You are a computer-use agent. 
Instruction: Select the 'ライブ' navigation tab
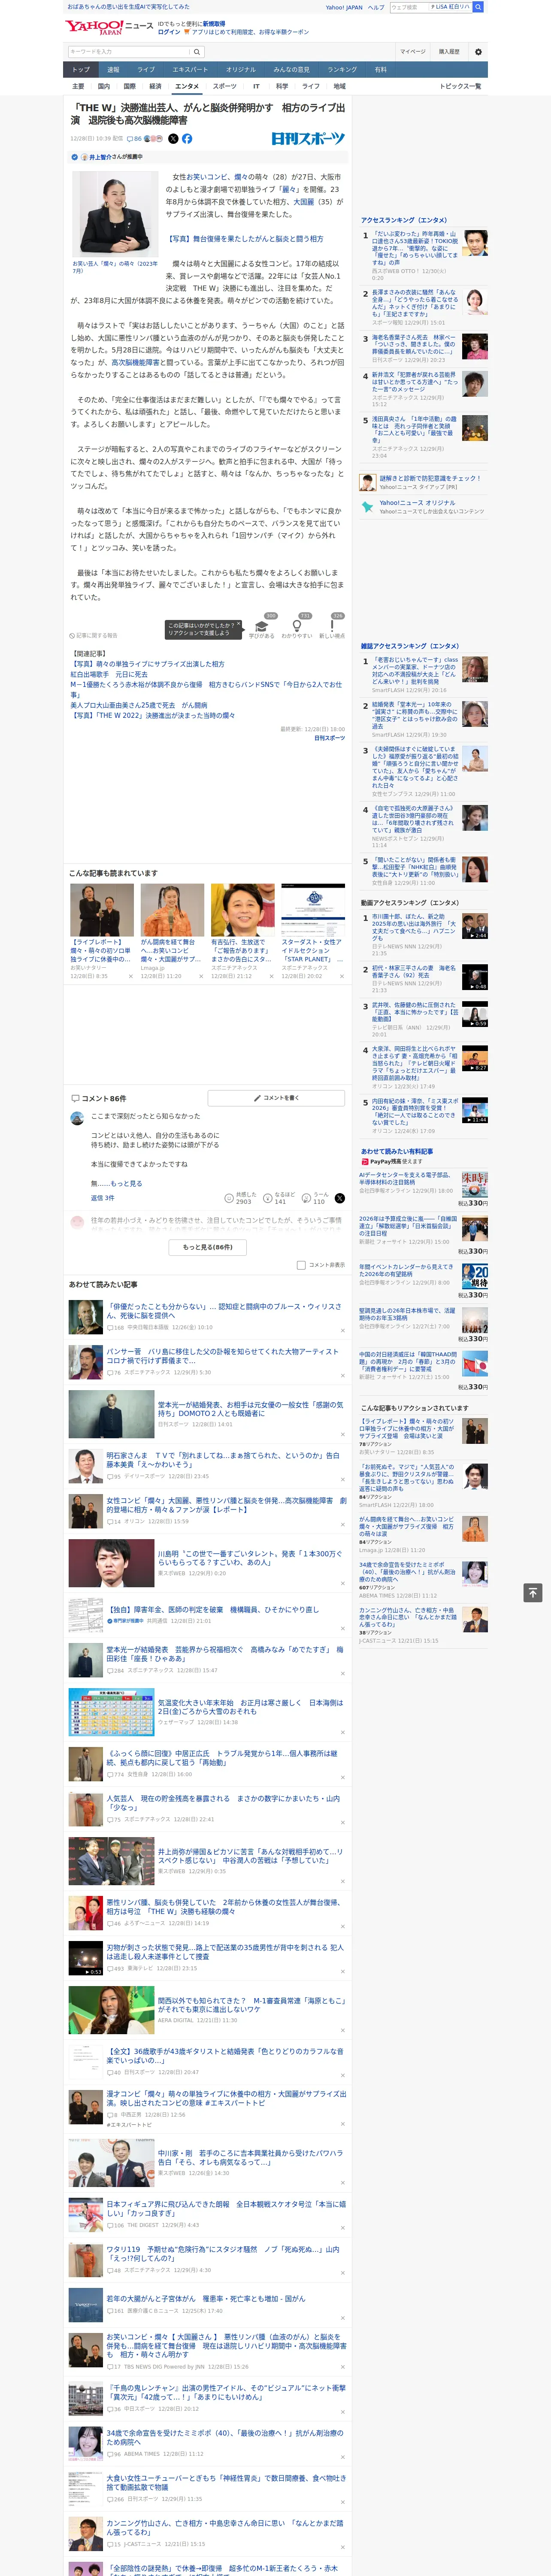tap(146, 70)
